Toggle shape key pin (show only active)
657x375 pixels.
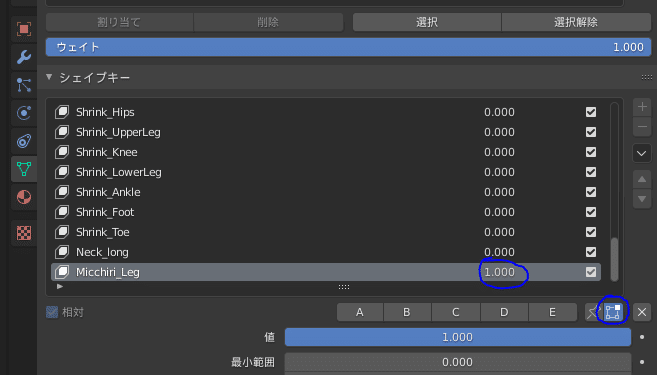click(592, 312)
